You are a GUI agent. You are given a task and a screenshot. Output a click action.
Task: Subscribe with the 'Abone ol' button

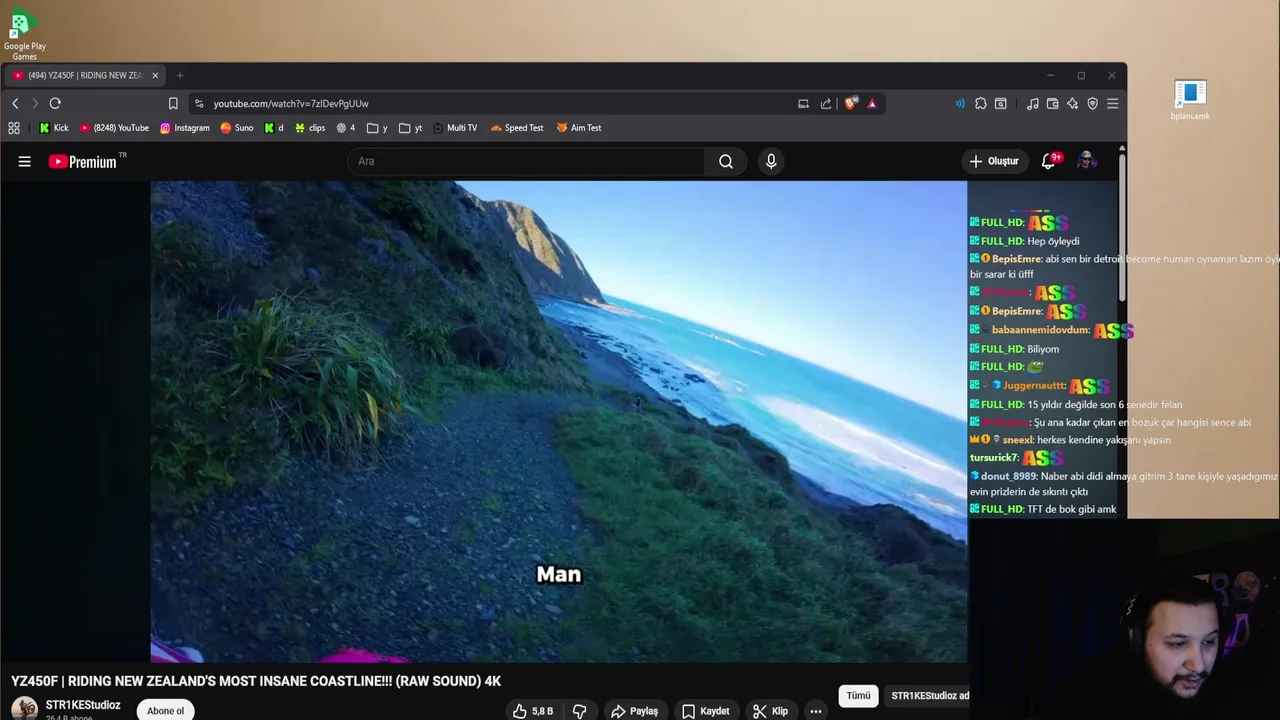[166, 710]
